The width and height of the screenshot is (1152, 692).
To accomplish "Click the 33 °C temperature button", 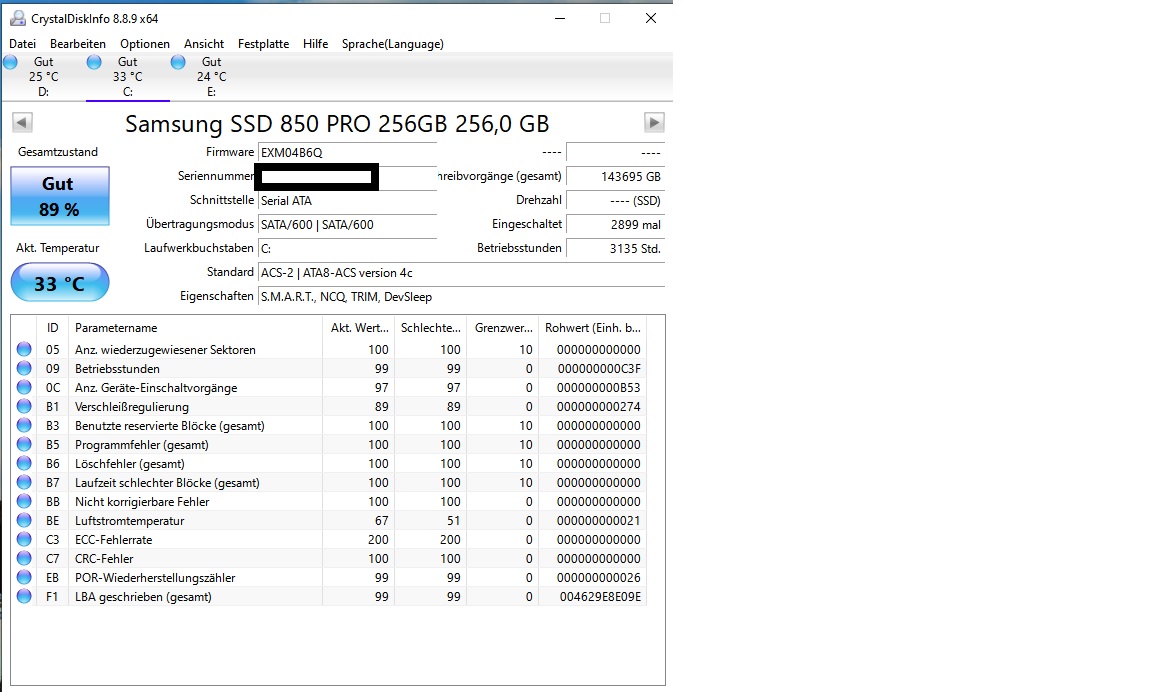I will click(x=60, y=283).
